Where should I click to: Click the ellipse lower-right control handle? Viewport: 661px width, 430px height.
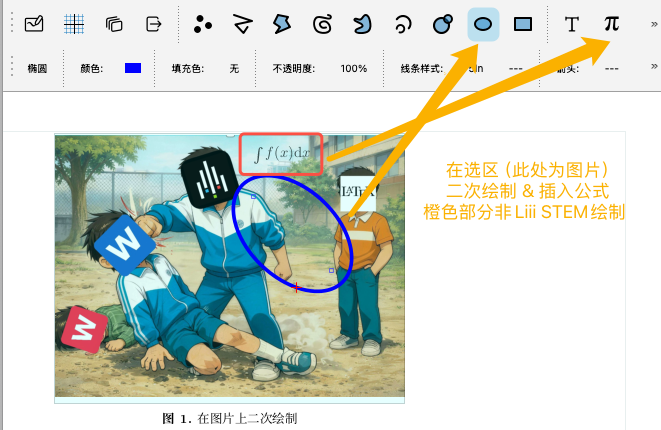click(331, 270)
